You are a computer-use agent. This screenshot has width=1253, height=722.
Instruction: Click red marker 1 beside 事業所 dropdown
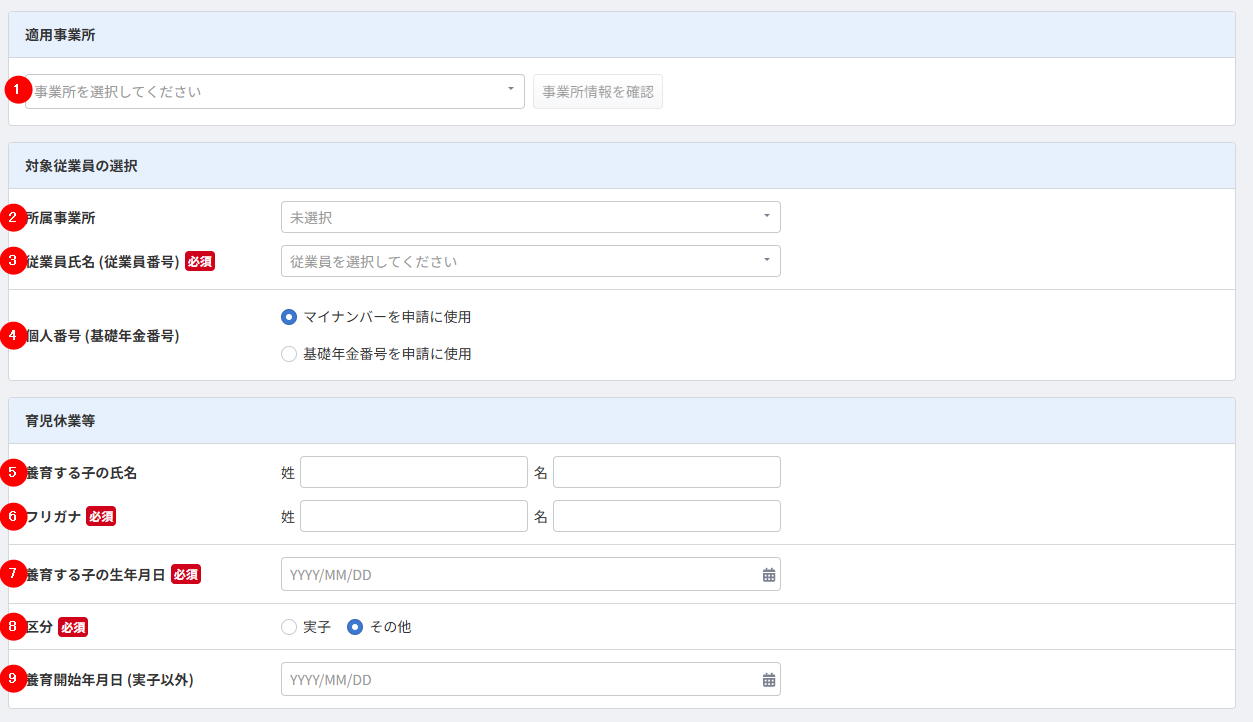[18, 89]
